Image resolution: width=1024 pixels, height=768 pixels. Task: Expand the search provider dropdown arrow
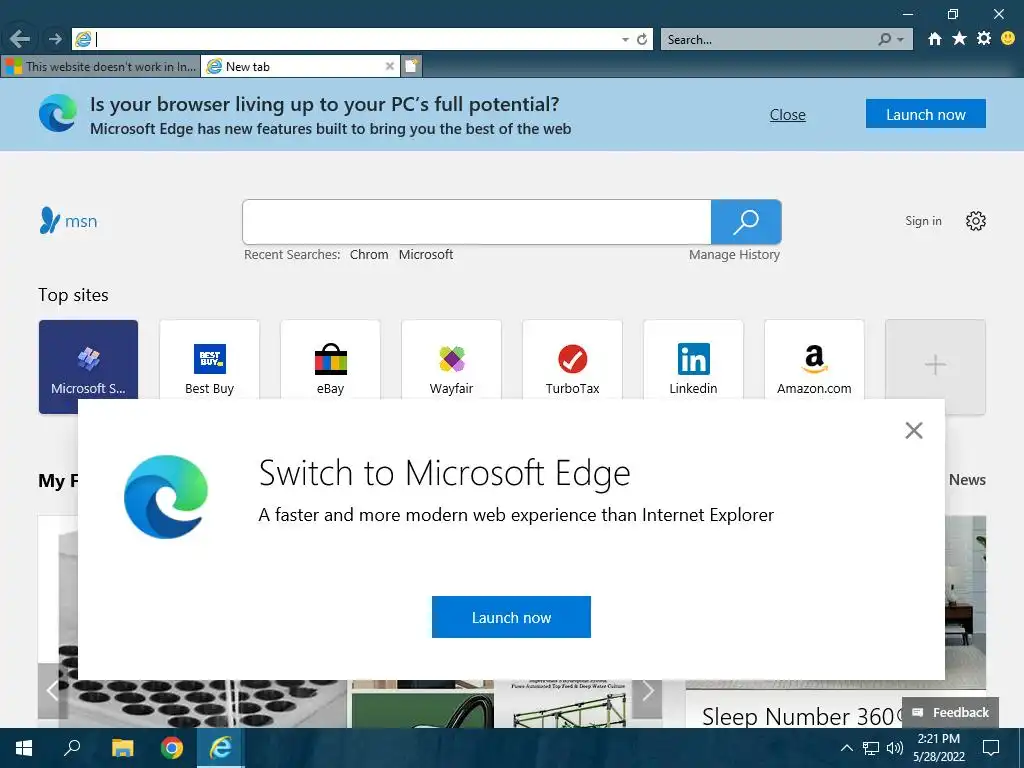(901, 40)
